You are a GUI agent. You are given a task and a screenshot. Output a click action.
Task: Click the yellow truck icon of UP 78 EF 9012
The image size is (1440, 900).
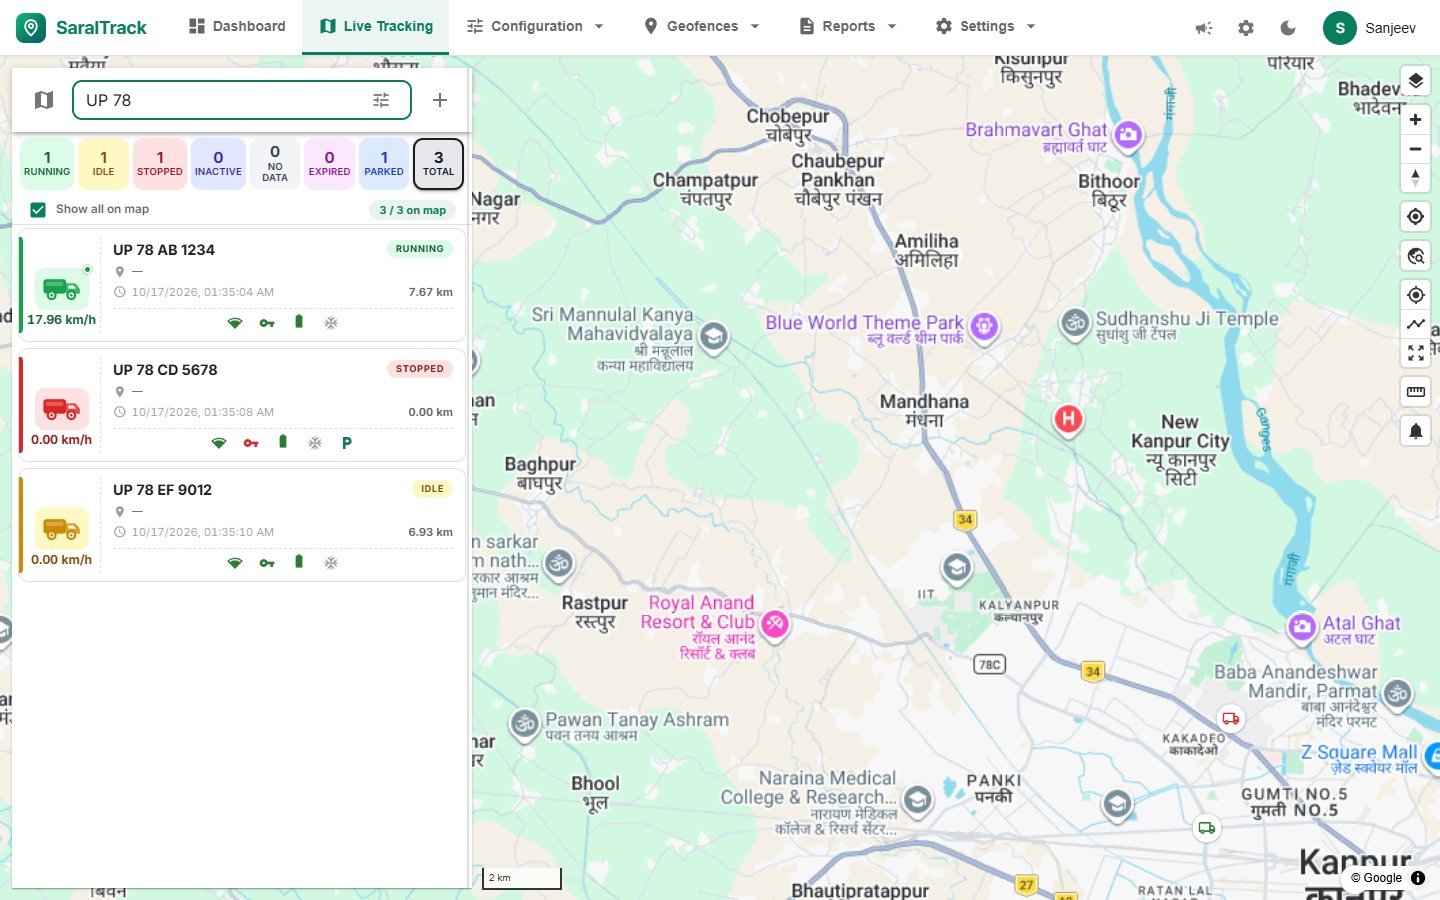62,529
